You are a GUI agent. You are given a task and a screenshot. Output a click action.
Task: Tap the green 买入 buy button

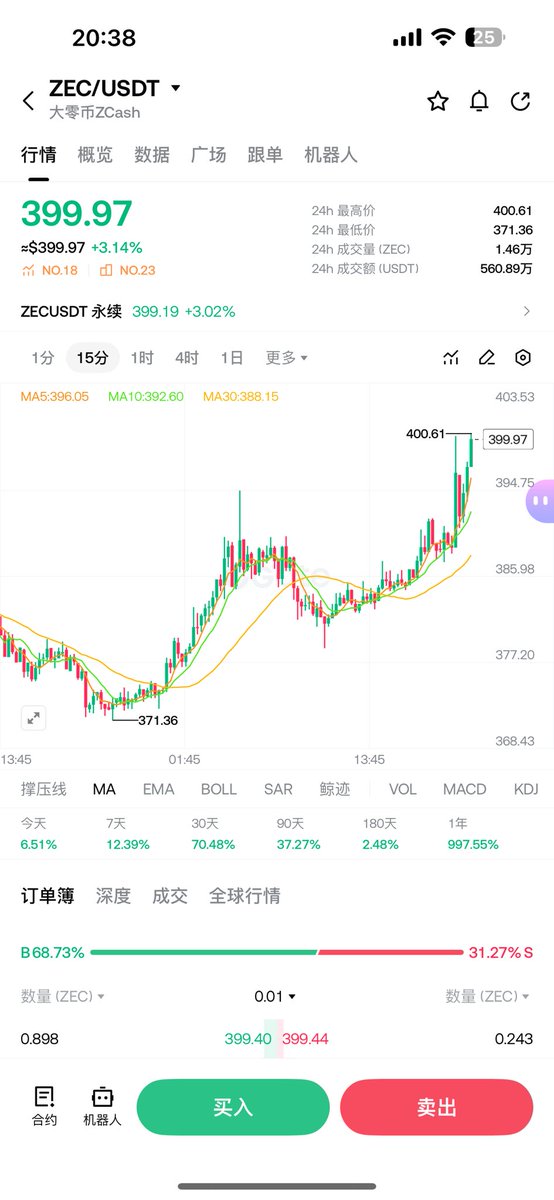233,1107
